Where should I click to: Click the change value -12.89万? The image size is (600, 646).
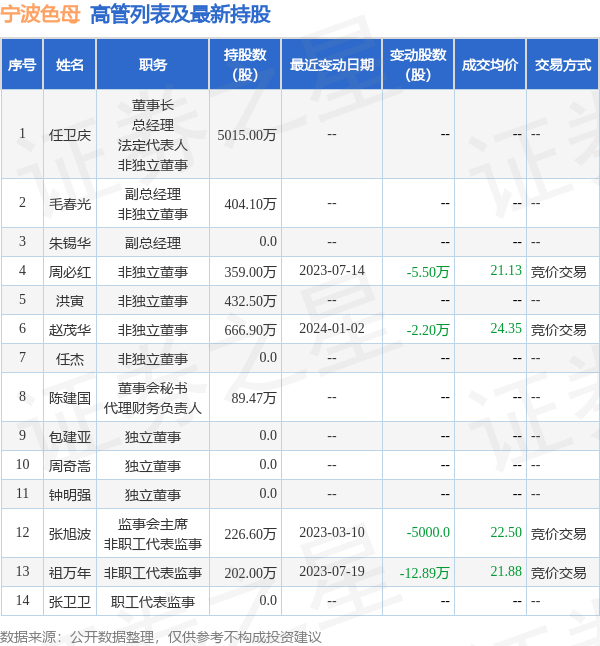tap(424, 573)
